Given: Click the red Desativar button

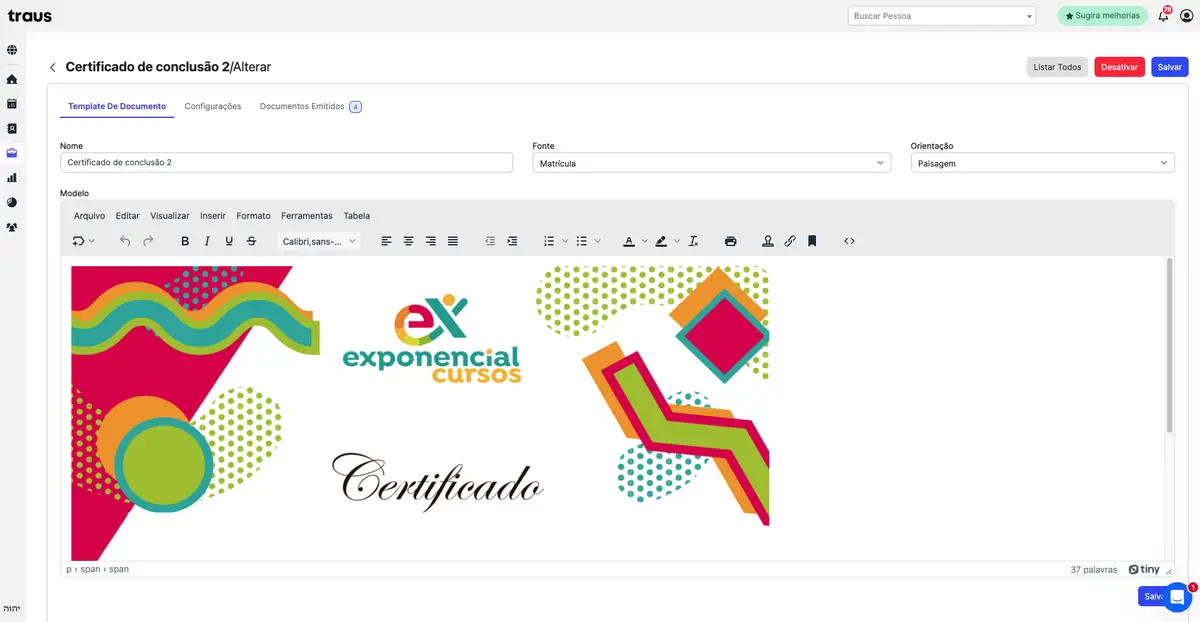Looking at the screenshot, I should click(x=1119, y=67).
